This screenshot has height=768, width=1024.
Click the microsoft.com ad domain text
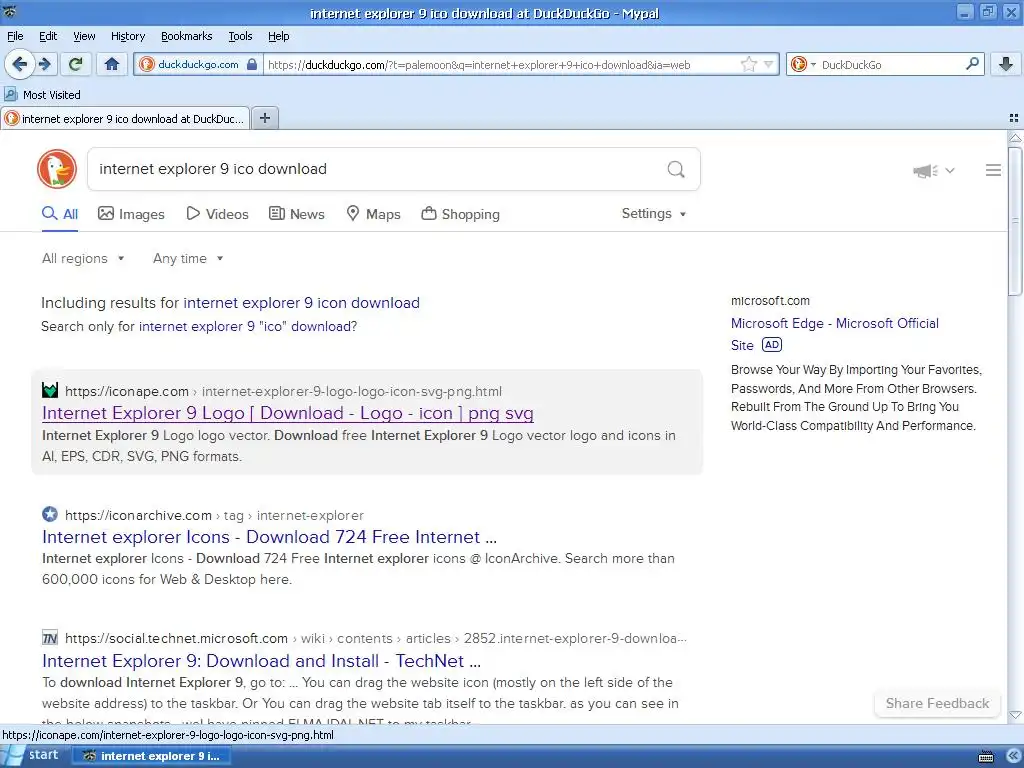[770, 300]
